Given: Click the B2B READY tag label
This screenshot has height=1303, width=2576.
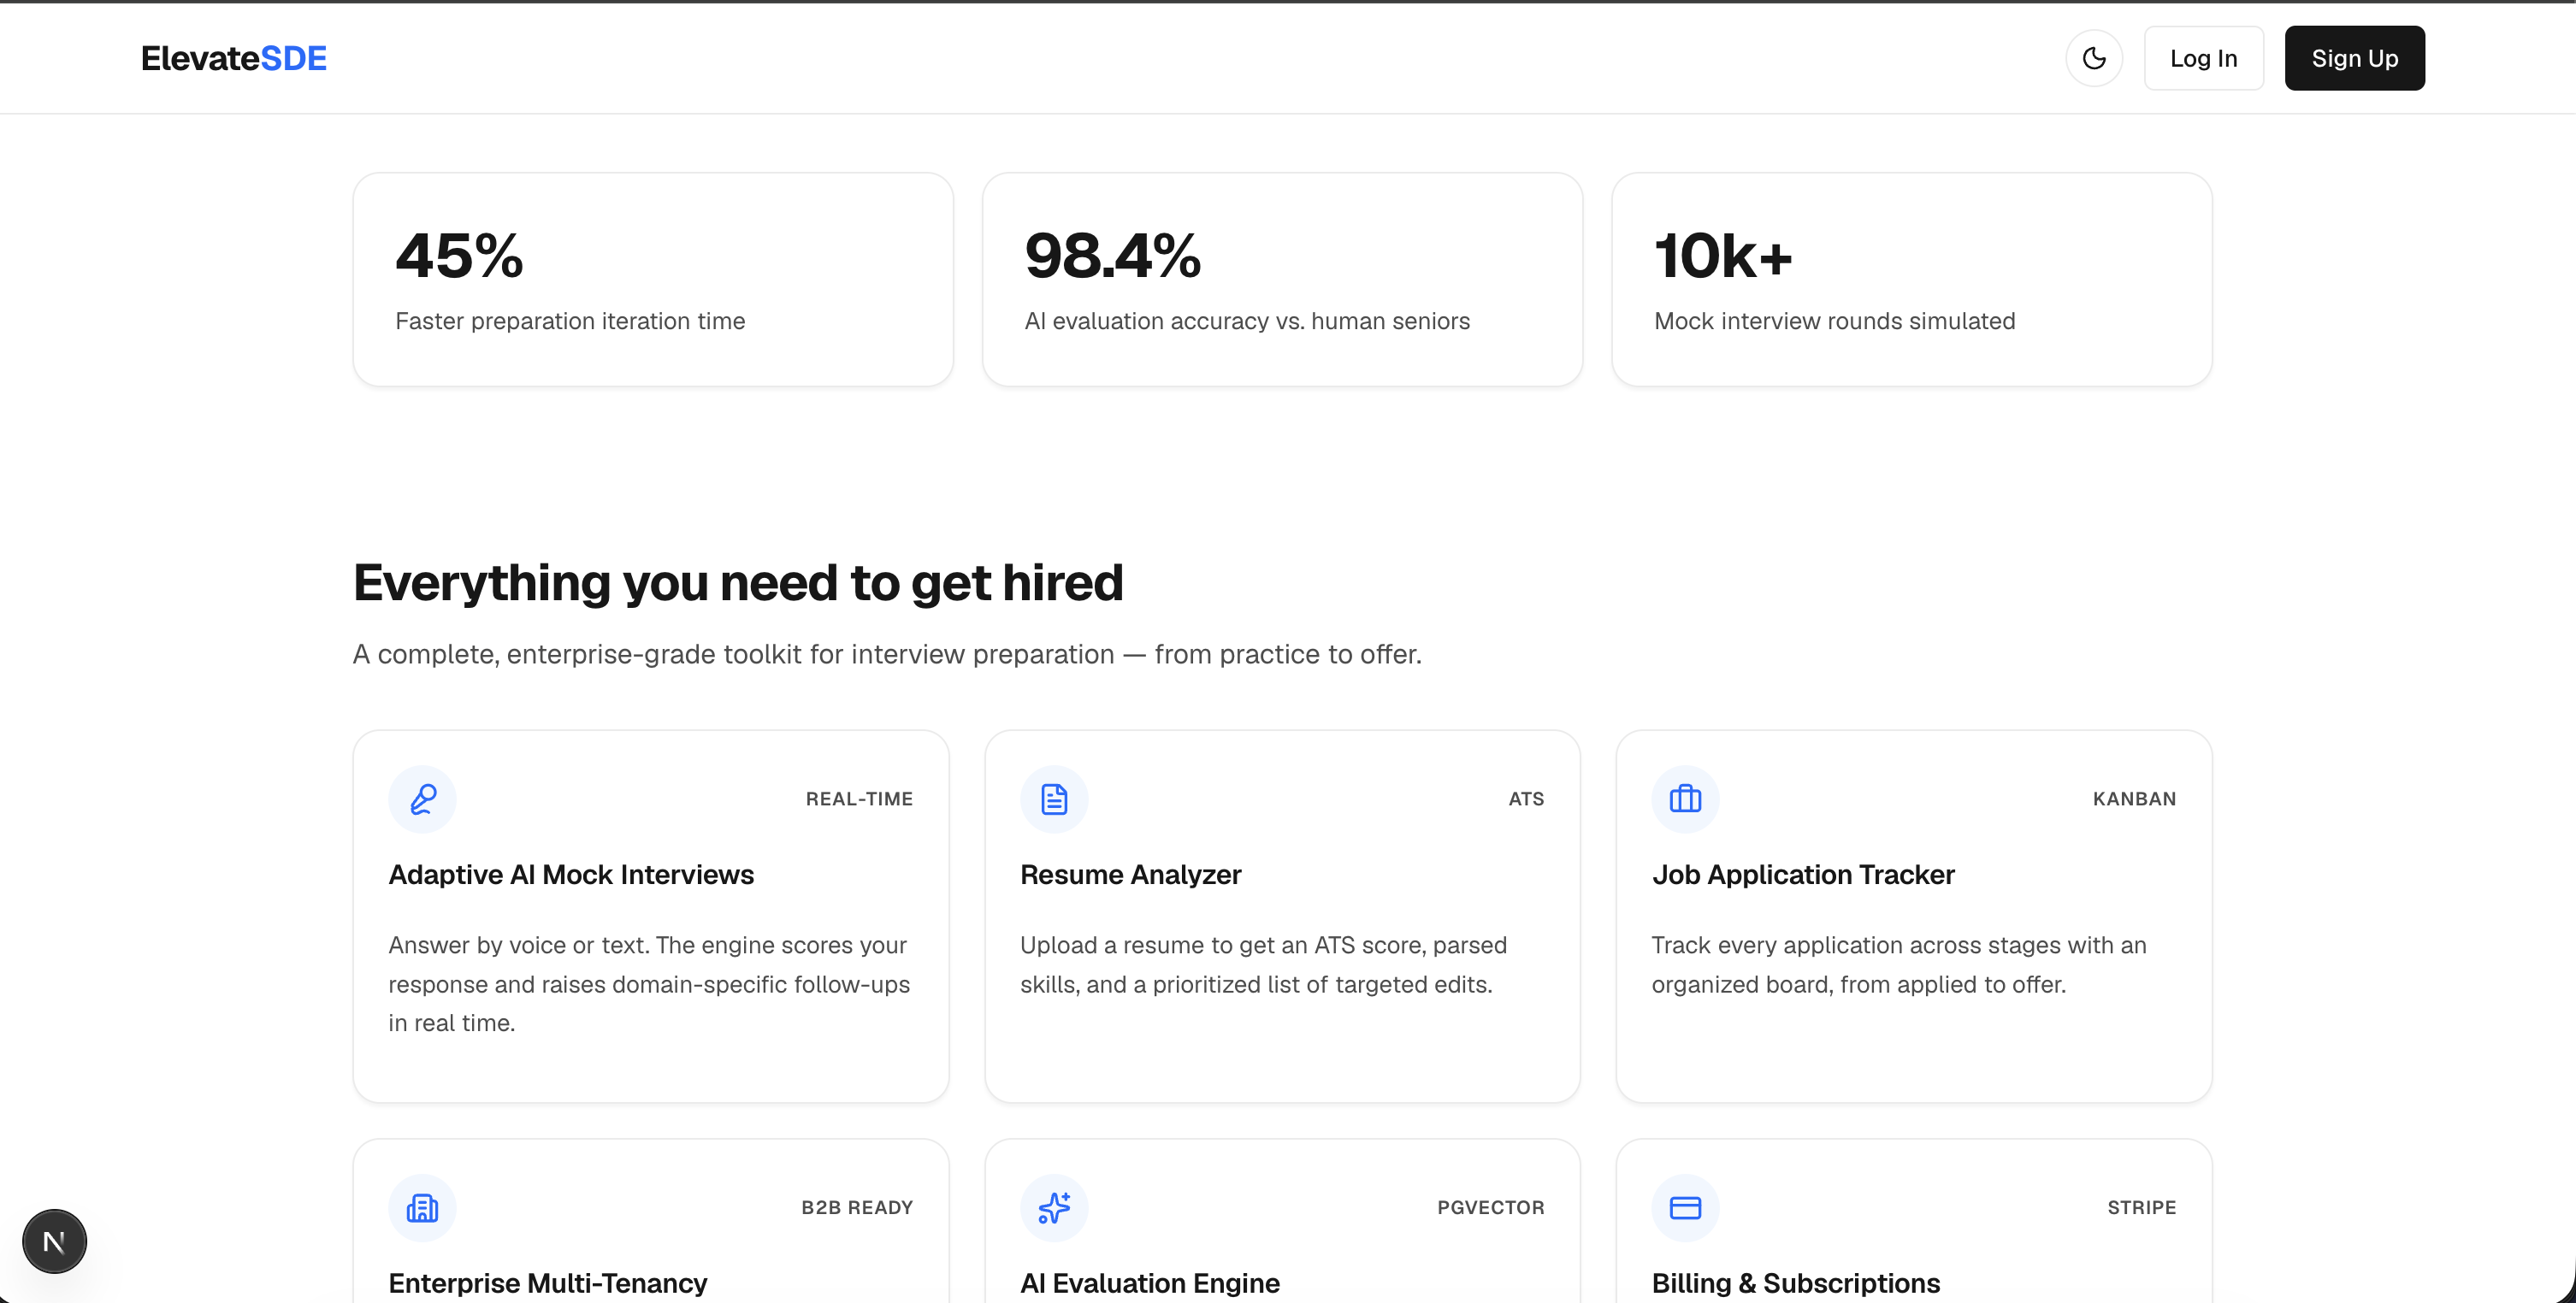Looking at the screenshot, I should pos(857,1208).
